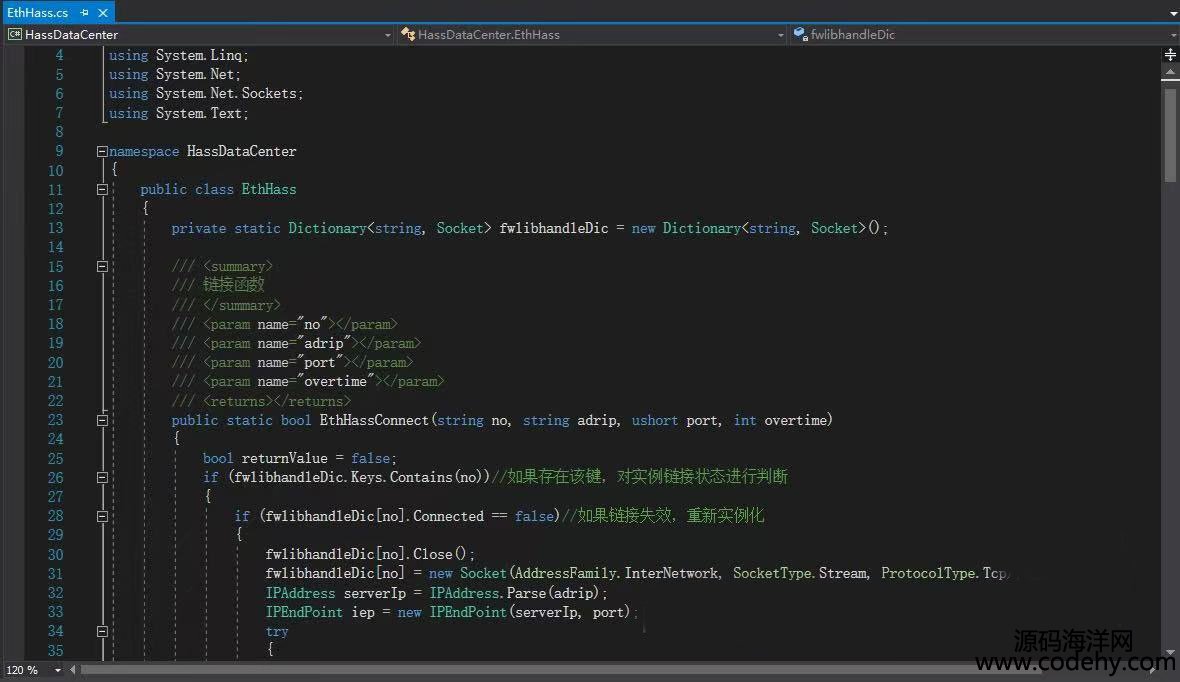Image resolution: width=1180 pixels, height=682 pixels.
Task: Click 'Keys.Contains' on line 26
Action: (x=402, y=477)
